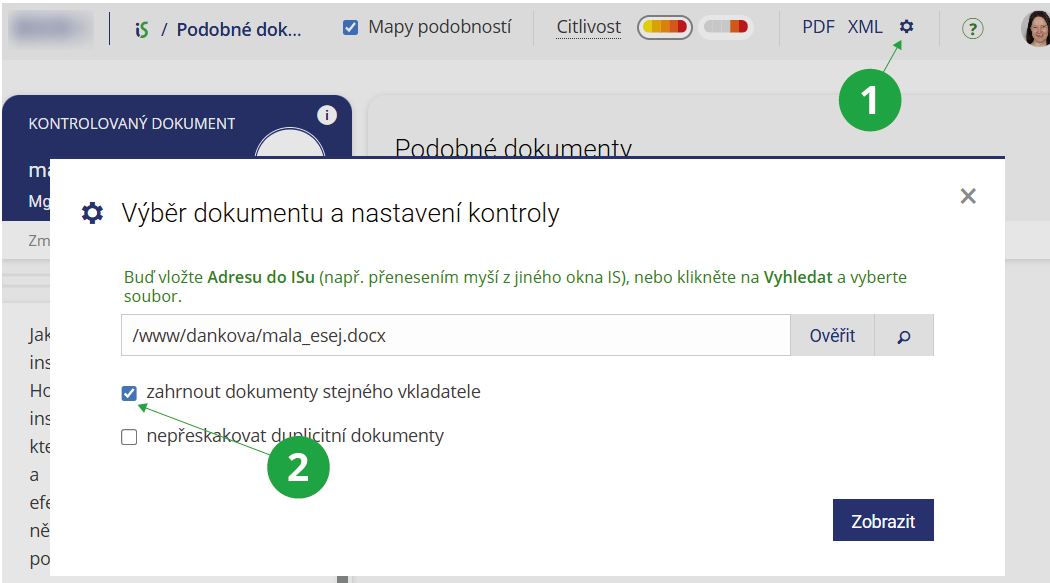The width and height of the screenshot is (1050, 583).
Task: Click the Zobrazit button
Action: point(883,521)
